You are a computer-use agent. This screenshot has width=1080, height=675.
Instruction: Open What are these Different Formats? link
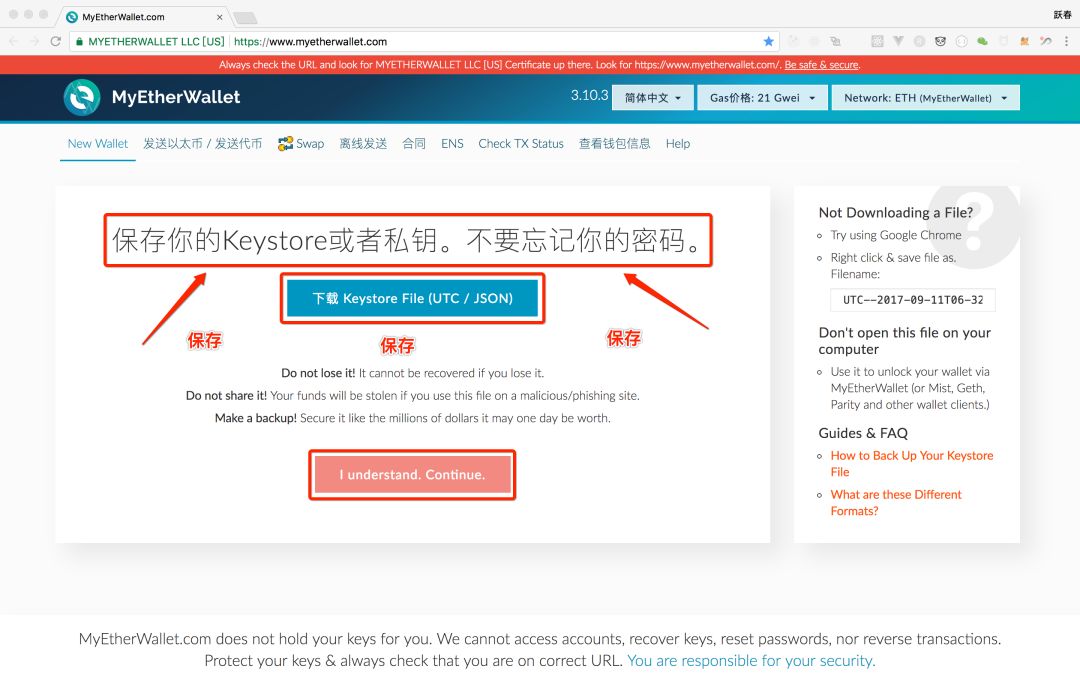pyautogui.click(x=895, y=503)
